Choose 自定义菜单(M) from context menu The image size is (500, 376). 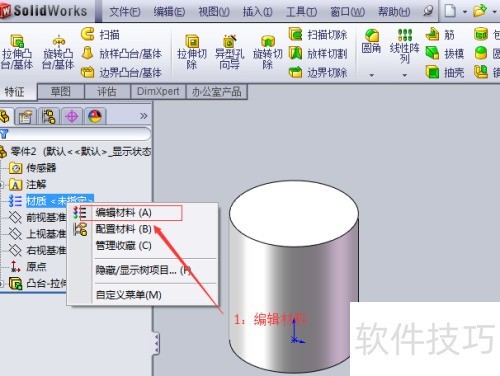pos(143,295)
